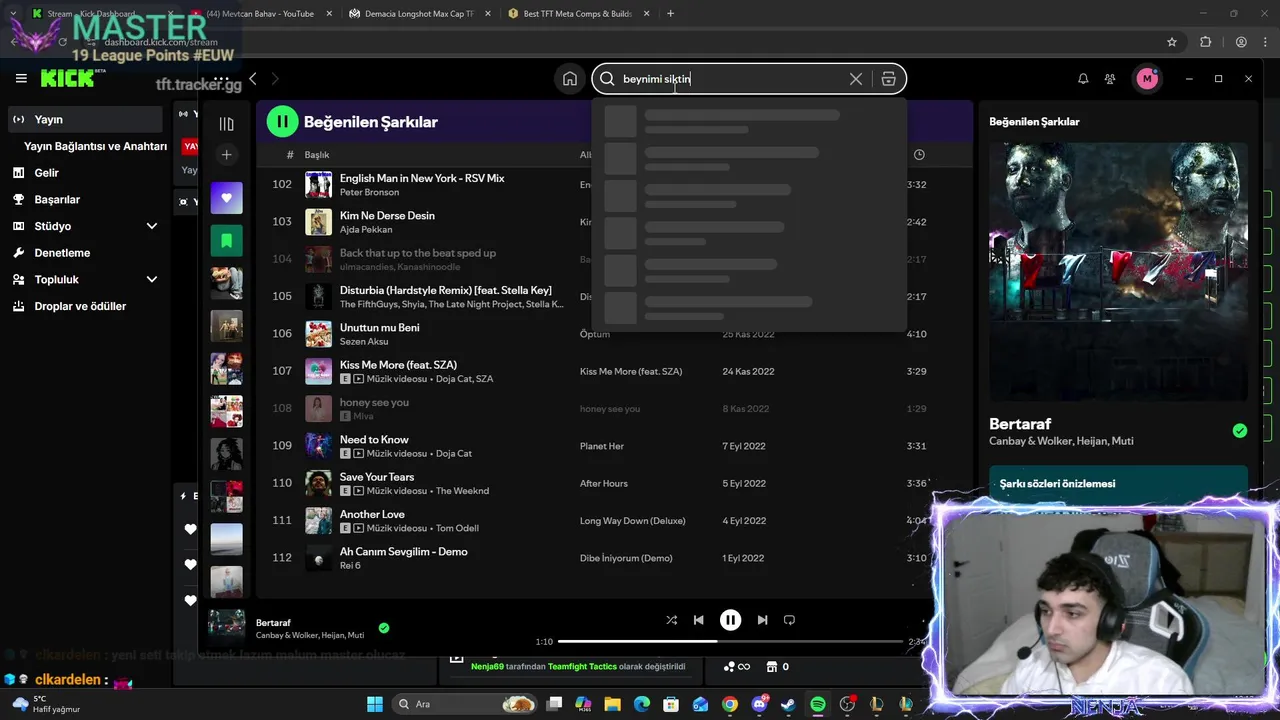Open Chrome extensions puzzle icon
Screen dimensions: 1280x720
coord(1205,42)
